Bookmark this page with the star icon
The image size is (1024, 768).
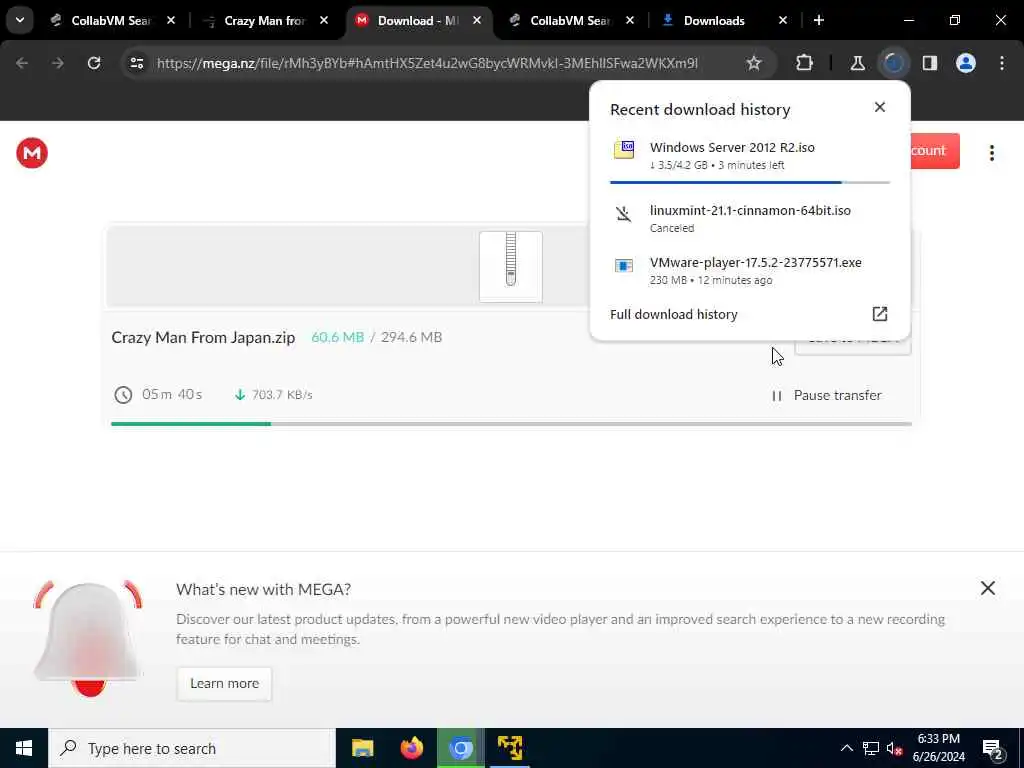point(754,63)
